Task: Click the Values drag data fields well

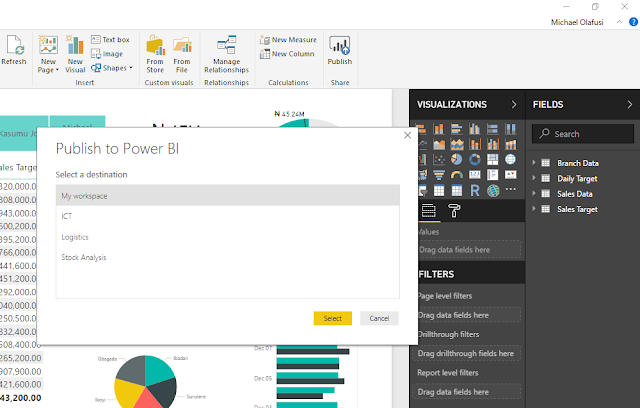Action: (469, 250)
